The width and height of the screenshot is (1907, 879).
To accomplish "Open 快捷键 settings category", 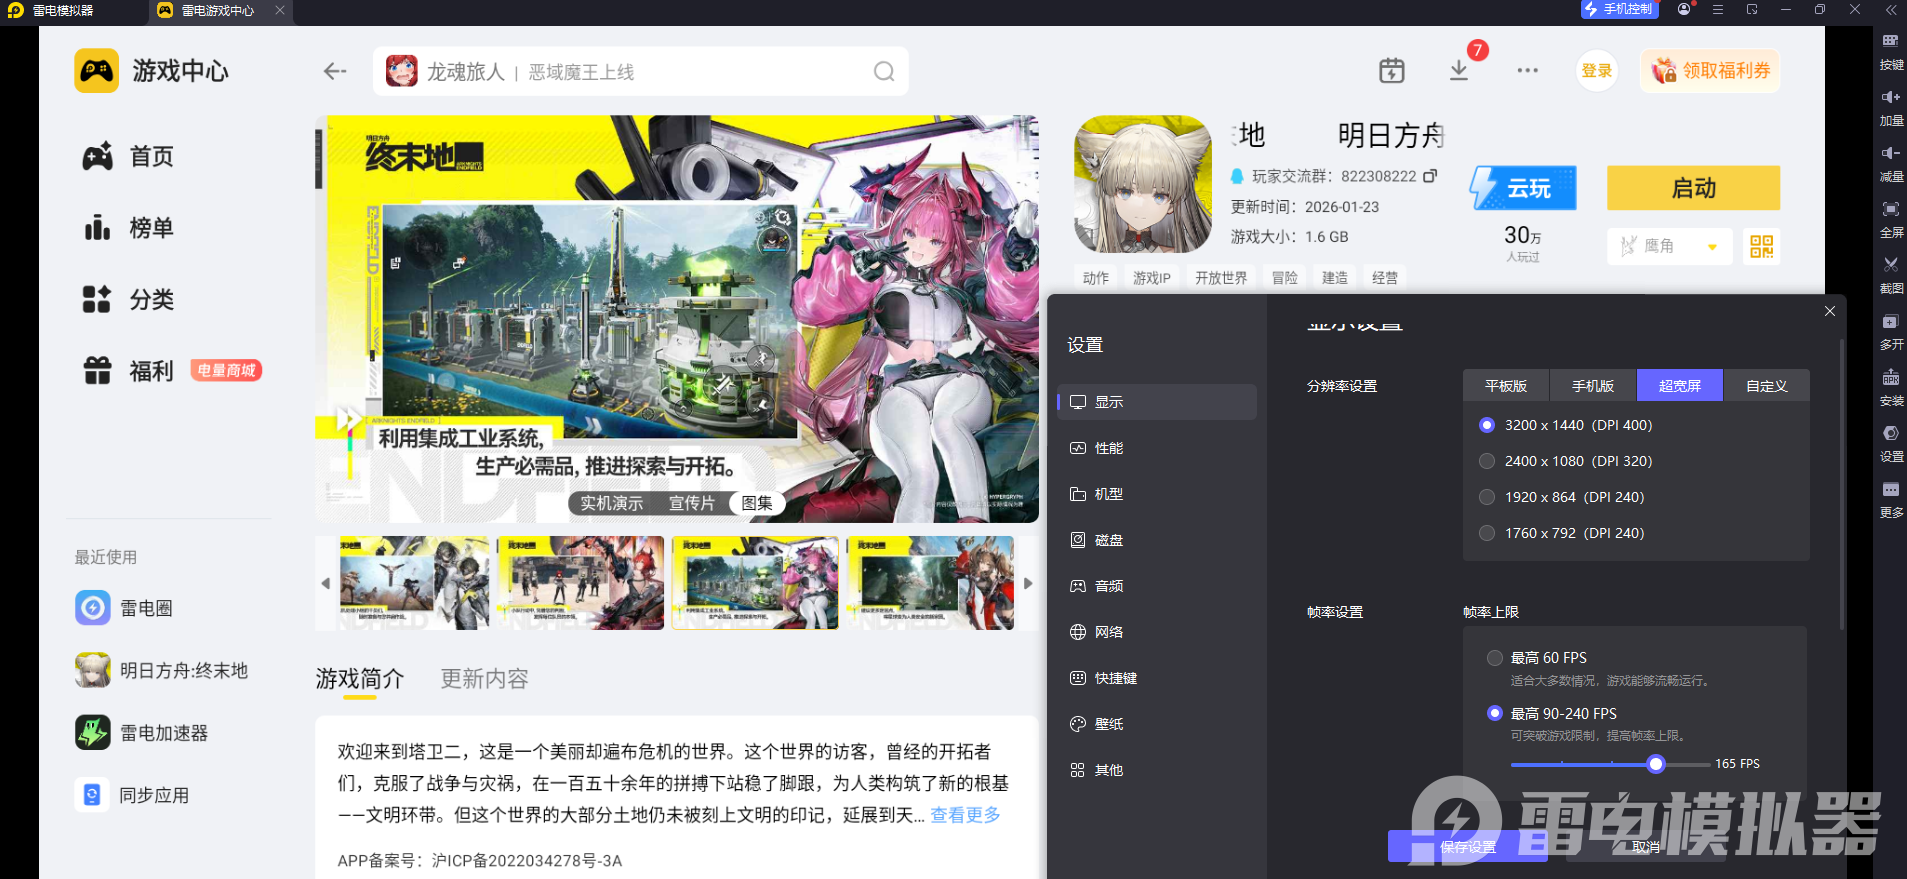I will pos(1157,678).
